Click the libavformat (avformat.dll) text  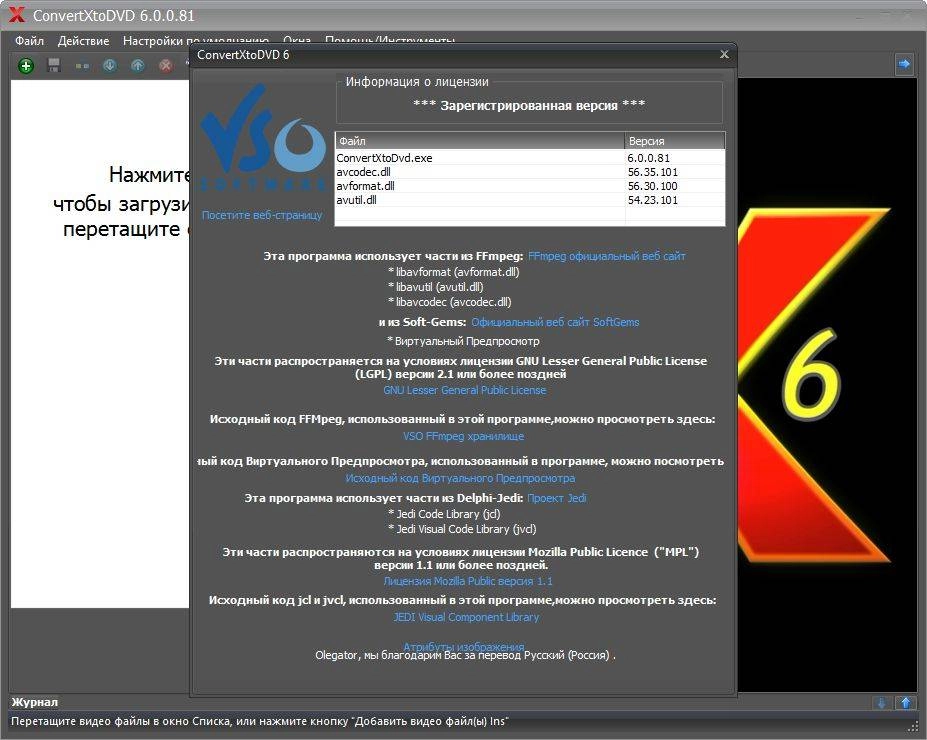pos(454,272)
